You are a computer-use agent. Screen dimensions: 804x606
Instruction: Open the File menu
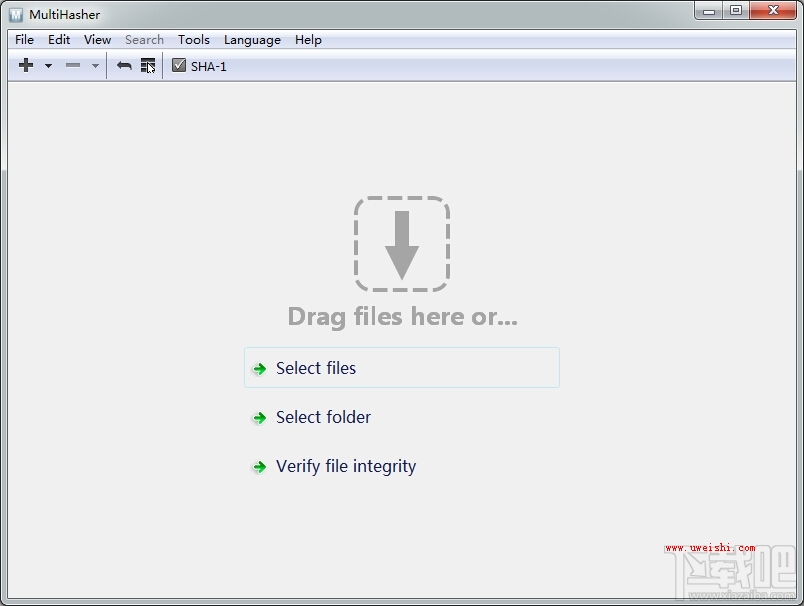(x=24, y=39)
